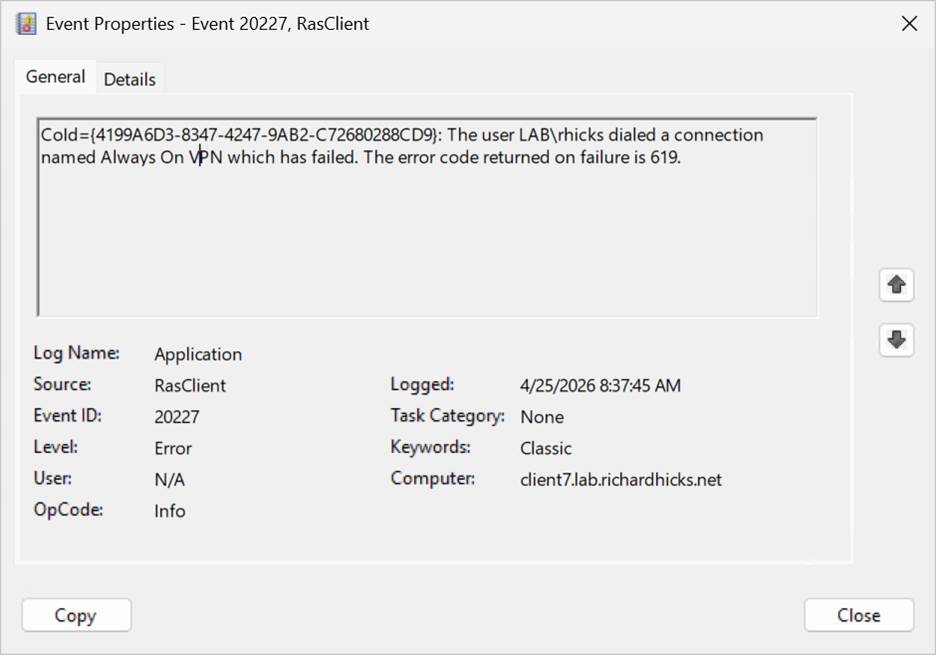936x655 pixels.
Task: Switch to the General tab
Action: [55, 77]
